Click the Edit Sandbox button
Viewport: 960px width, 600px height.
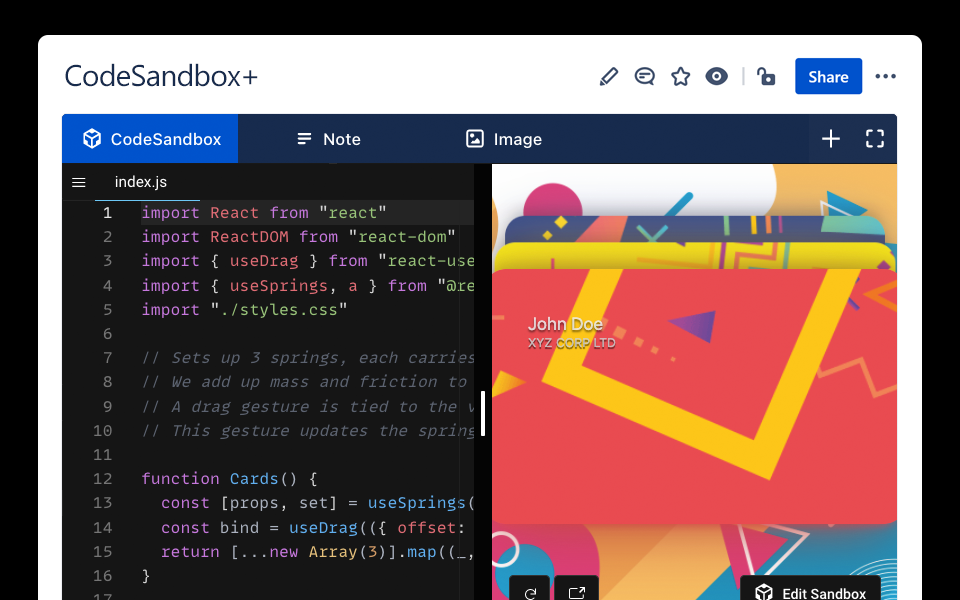[811, 591]
